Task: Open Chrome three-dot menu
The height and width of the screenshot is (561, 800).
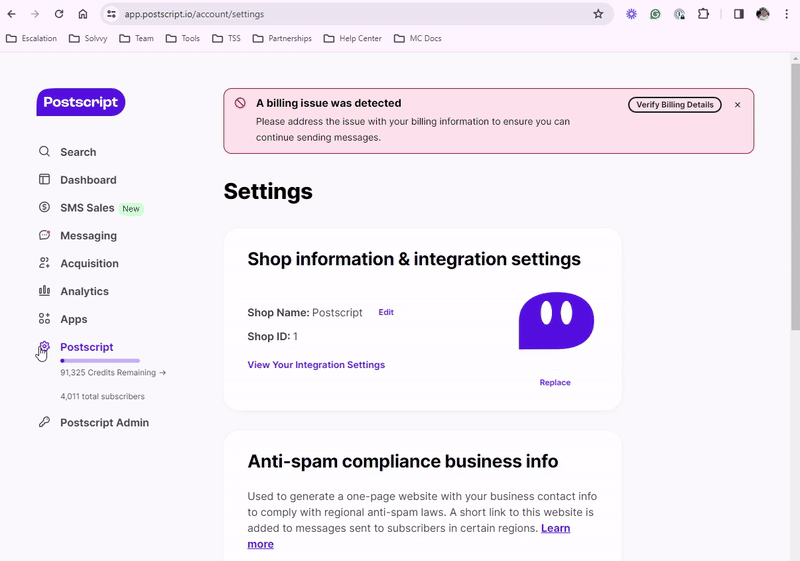Action: tap(786, 14)
